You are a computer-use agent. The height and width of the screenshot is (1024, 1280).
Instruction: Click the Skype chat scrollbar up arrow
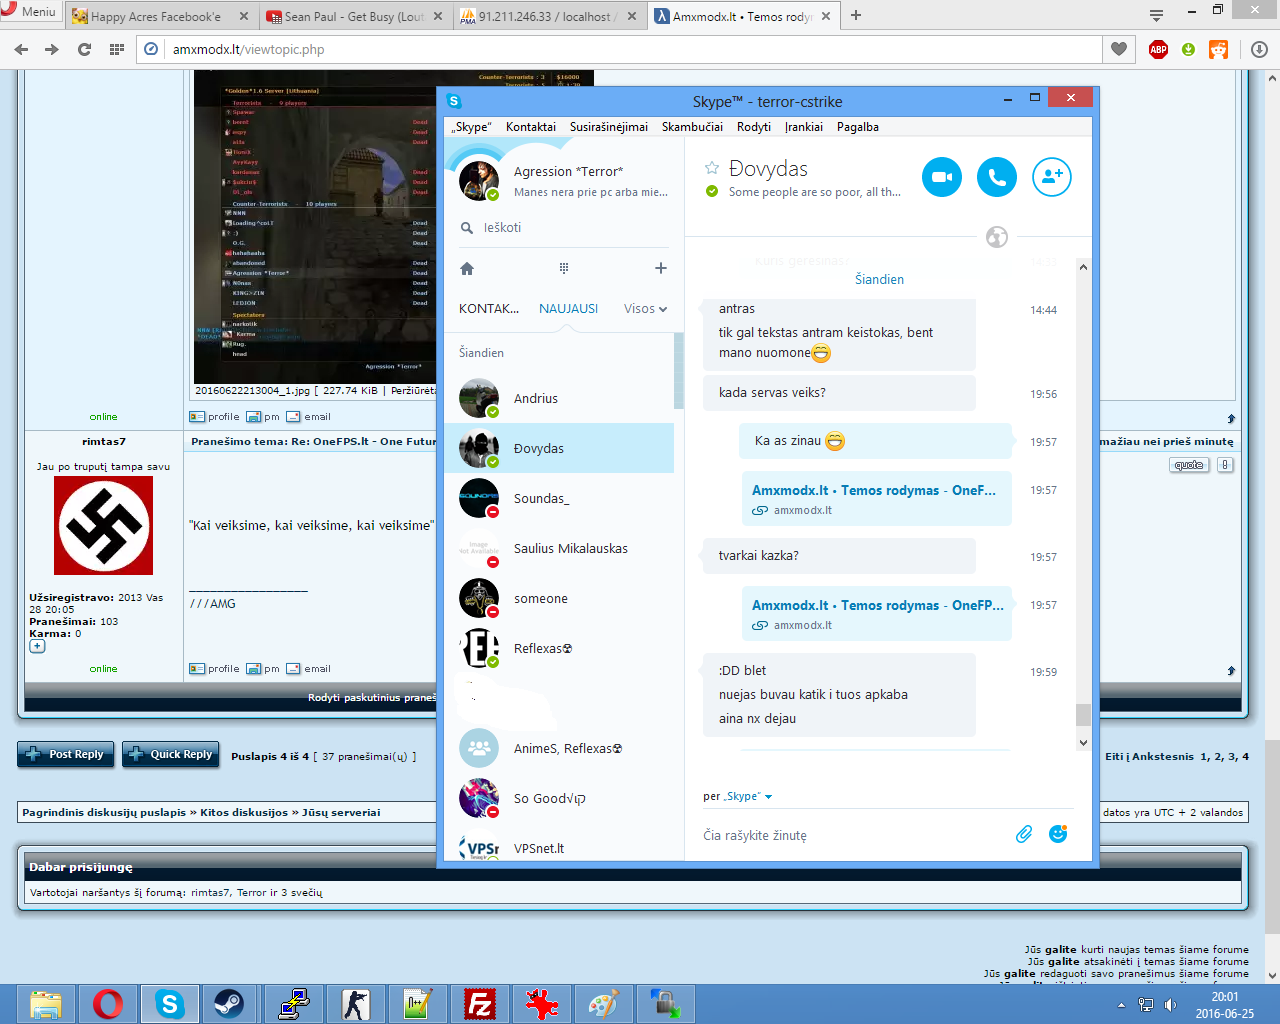pyautogui.click(x=1083, y=266)
